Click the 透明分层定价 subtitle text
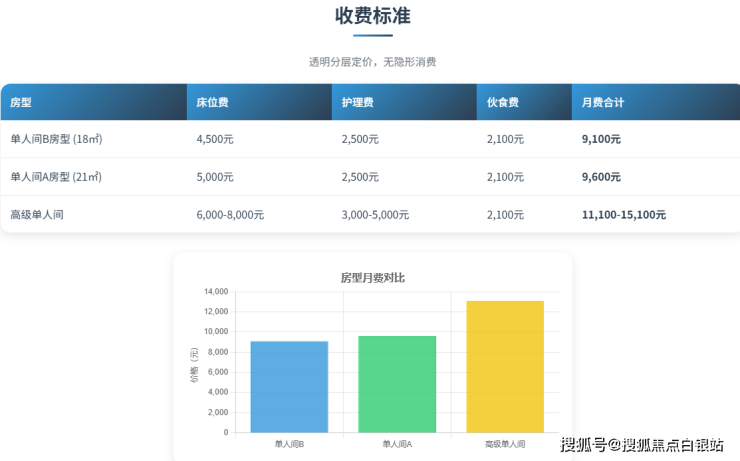 pyautogui.click(x=372, y=62)
